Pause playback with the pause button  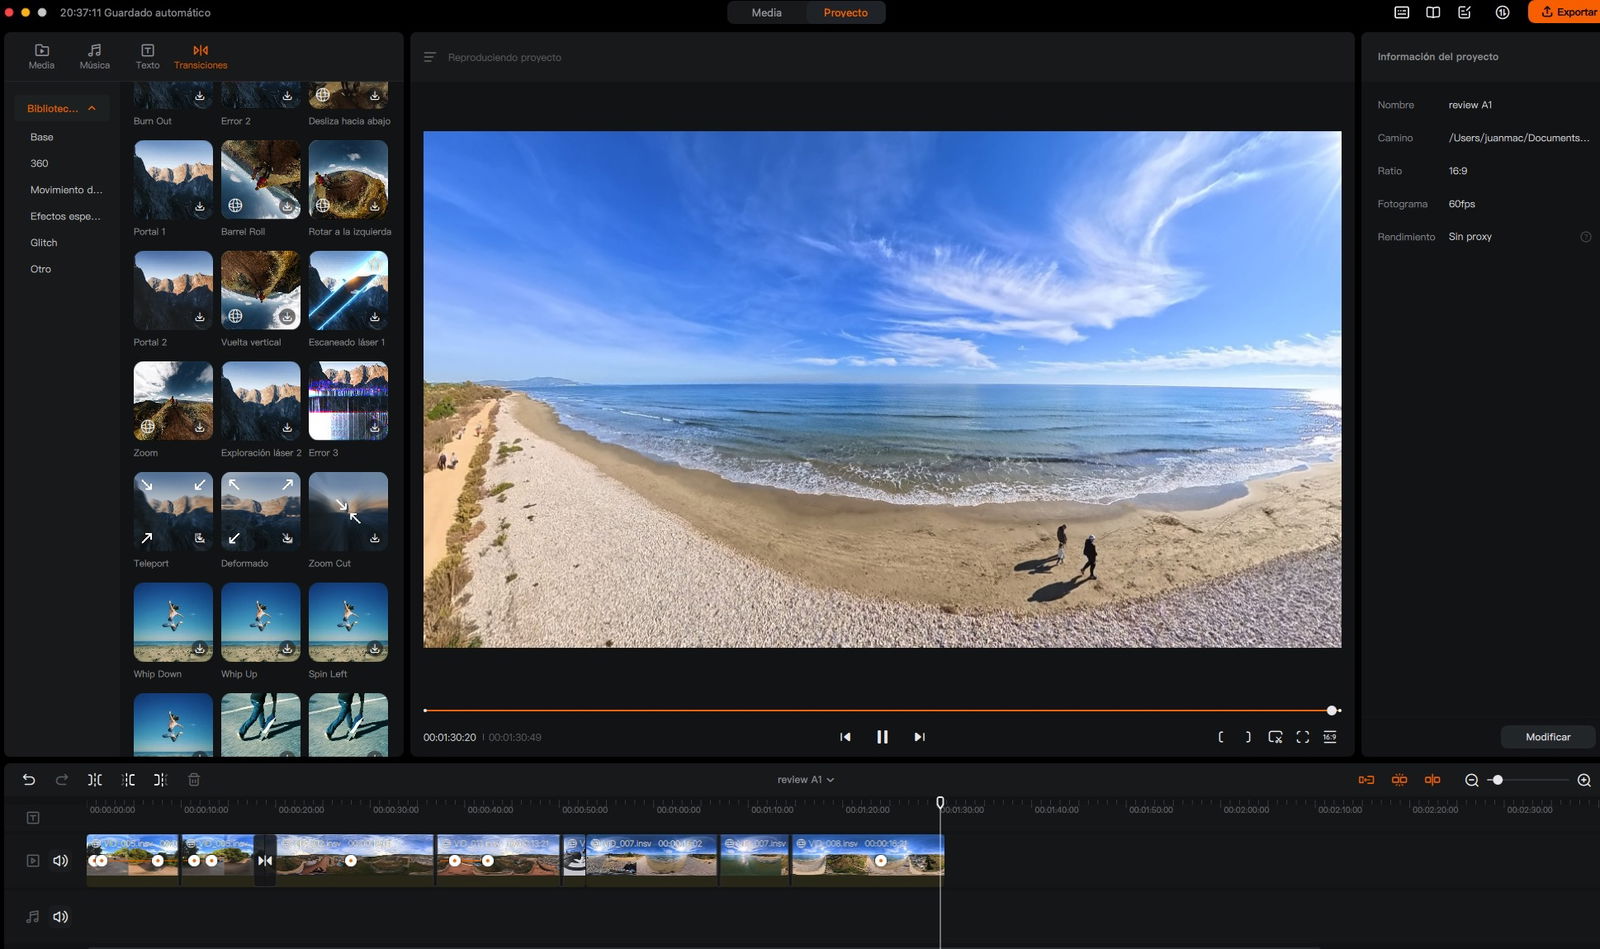[882, 737]
